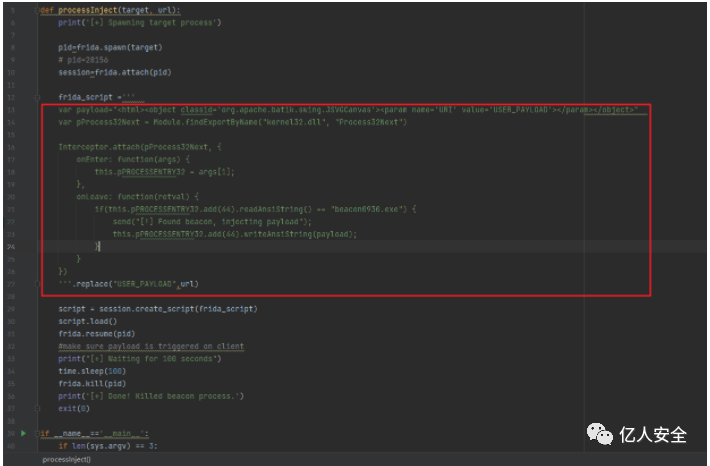This screenshot has width=710, height=466.
Task: Click the send('[!] Found beacon' line
Action: pyautogui.click(x=212, y=222)
